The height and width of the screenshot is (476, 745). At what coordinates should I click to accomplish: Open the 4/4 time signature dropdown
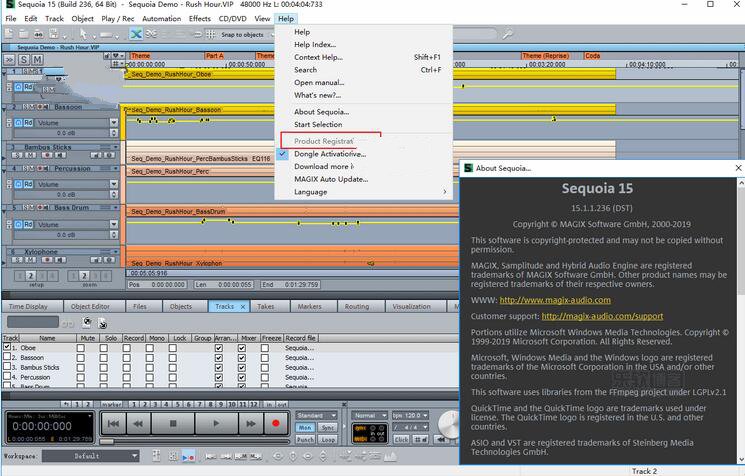coord(410,428)
